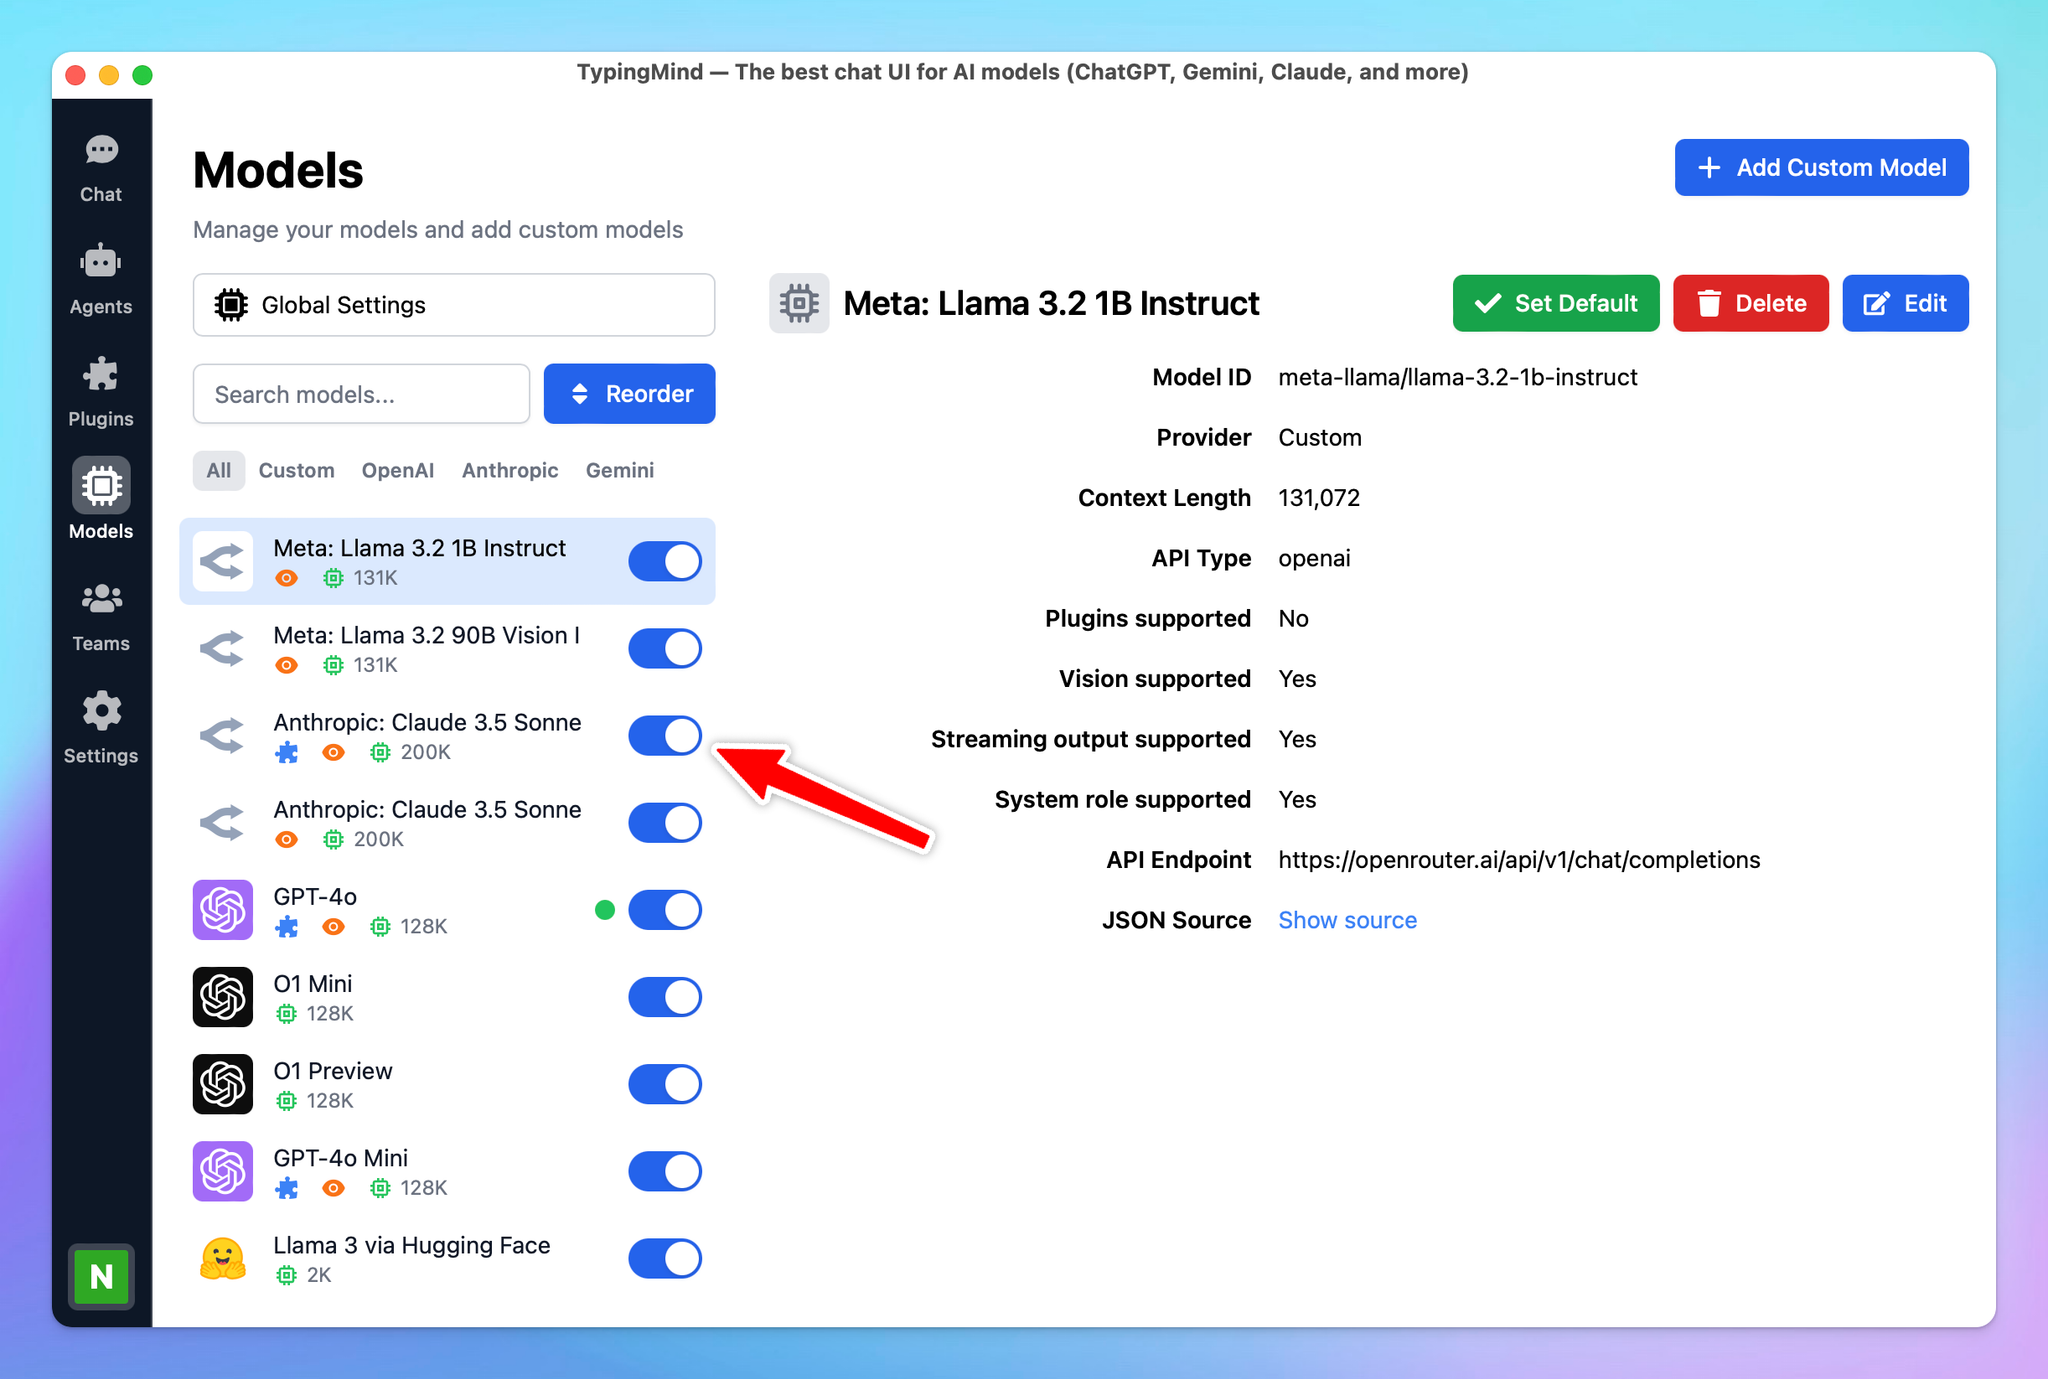Select the O1 Preview model name
The width and height of the screenshot is (2048, 1379).
click(333, 1071)
